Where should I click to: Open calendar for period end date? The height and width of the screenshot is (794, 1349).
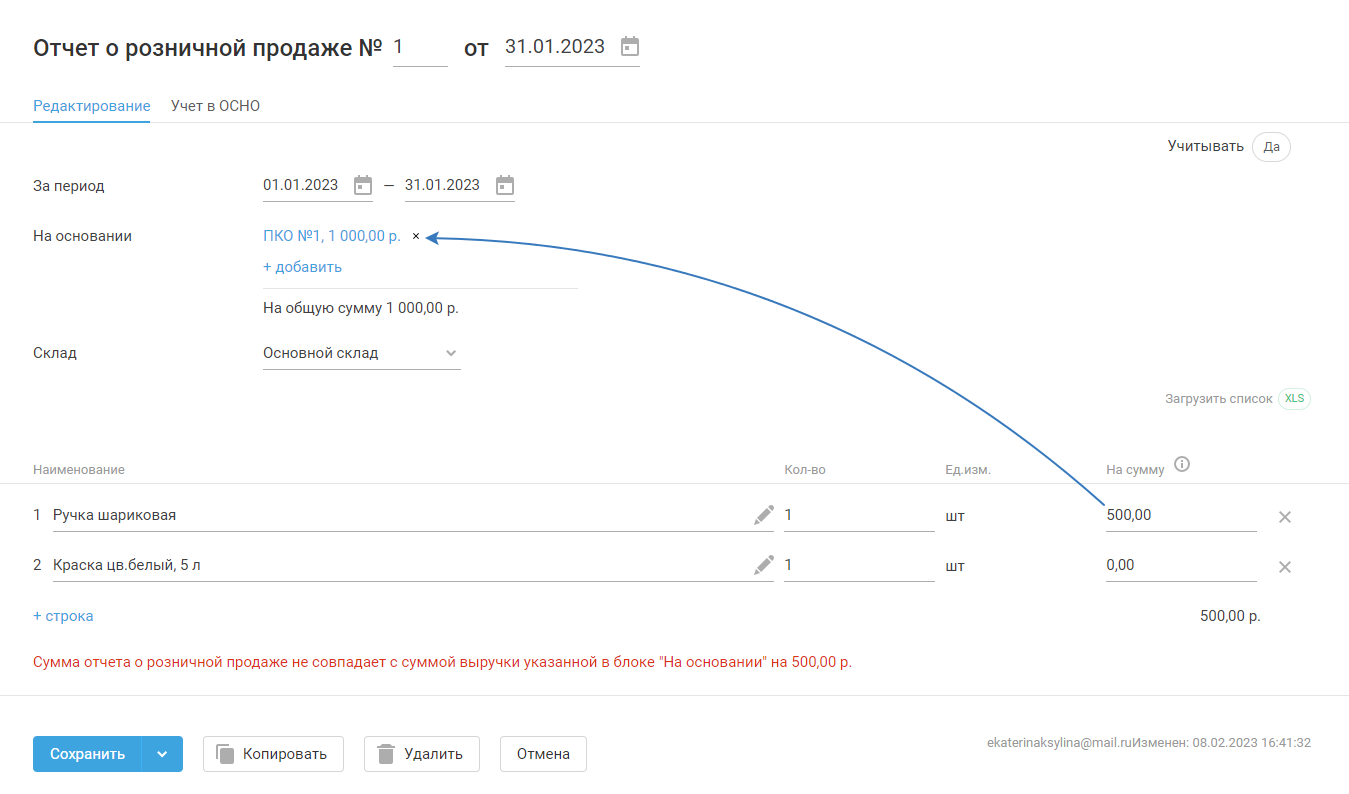coord(505,185)
